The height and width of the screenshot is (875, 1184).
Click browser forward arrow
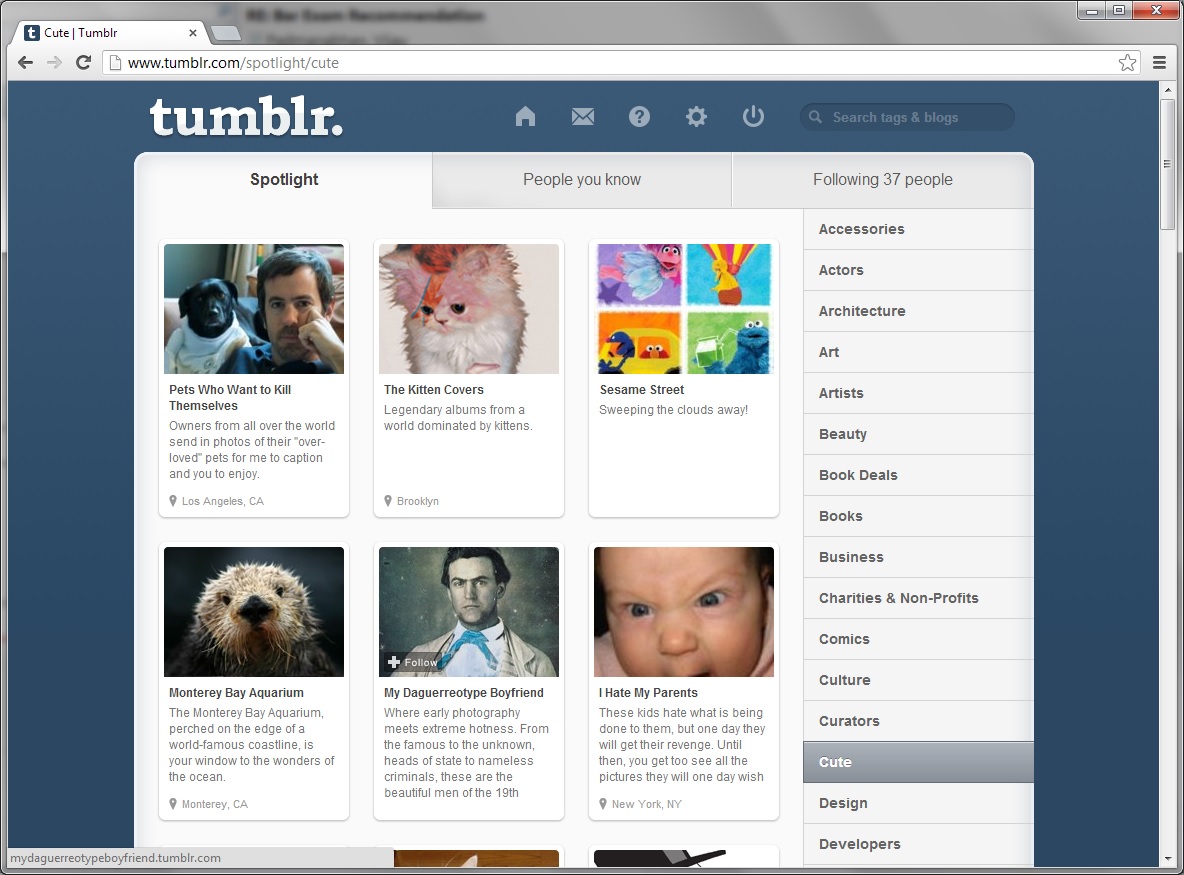54,63
